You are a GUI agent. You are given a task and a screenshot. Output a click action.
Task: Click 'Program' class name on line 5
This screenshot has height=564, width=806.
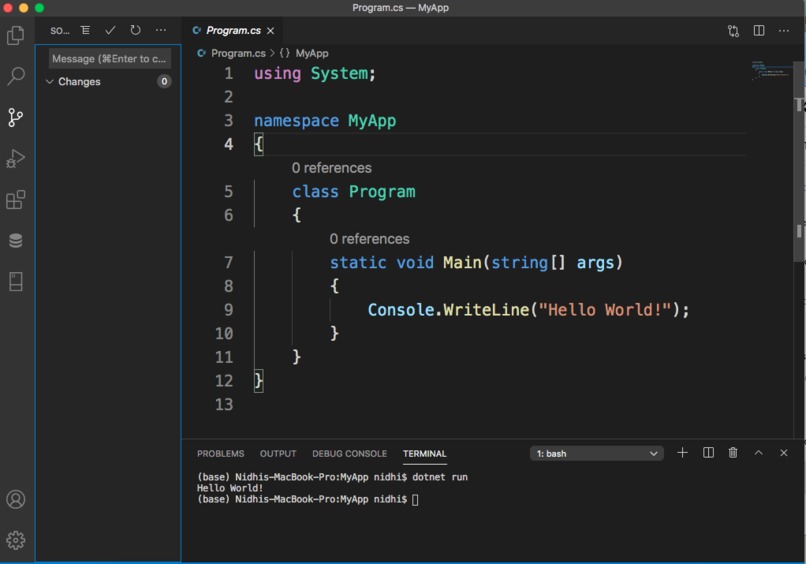pos(382,192)
